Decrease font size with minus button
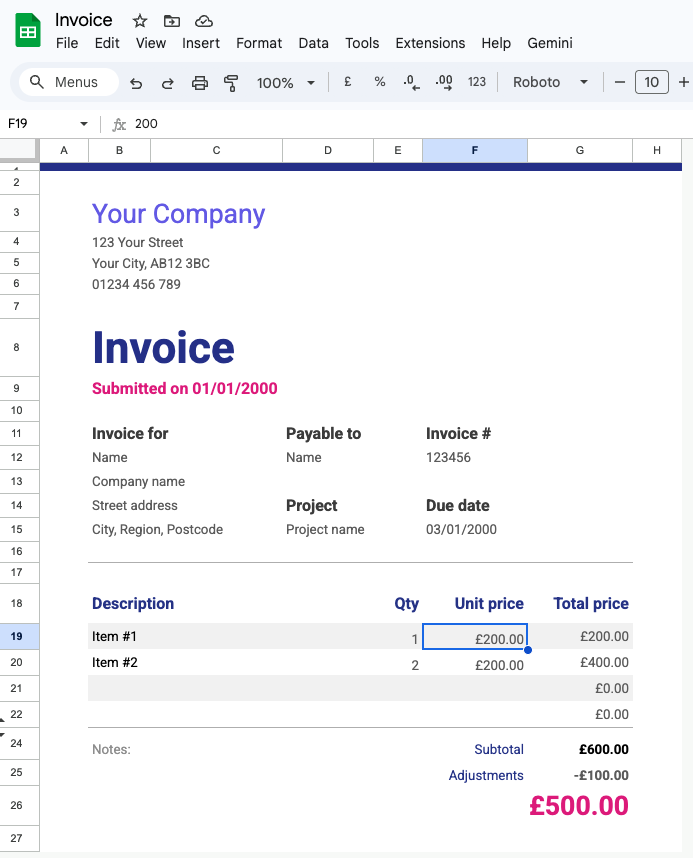 619,82
